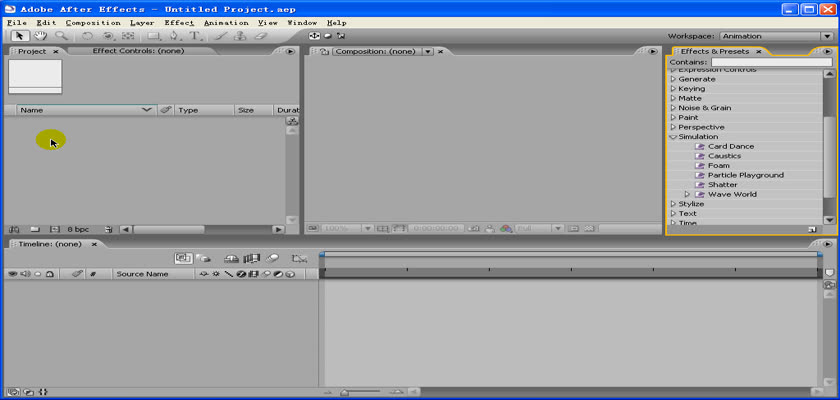Click the new animation preset icon in Effects panel
The image size is (840, 400).
[812, 229]
